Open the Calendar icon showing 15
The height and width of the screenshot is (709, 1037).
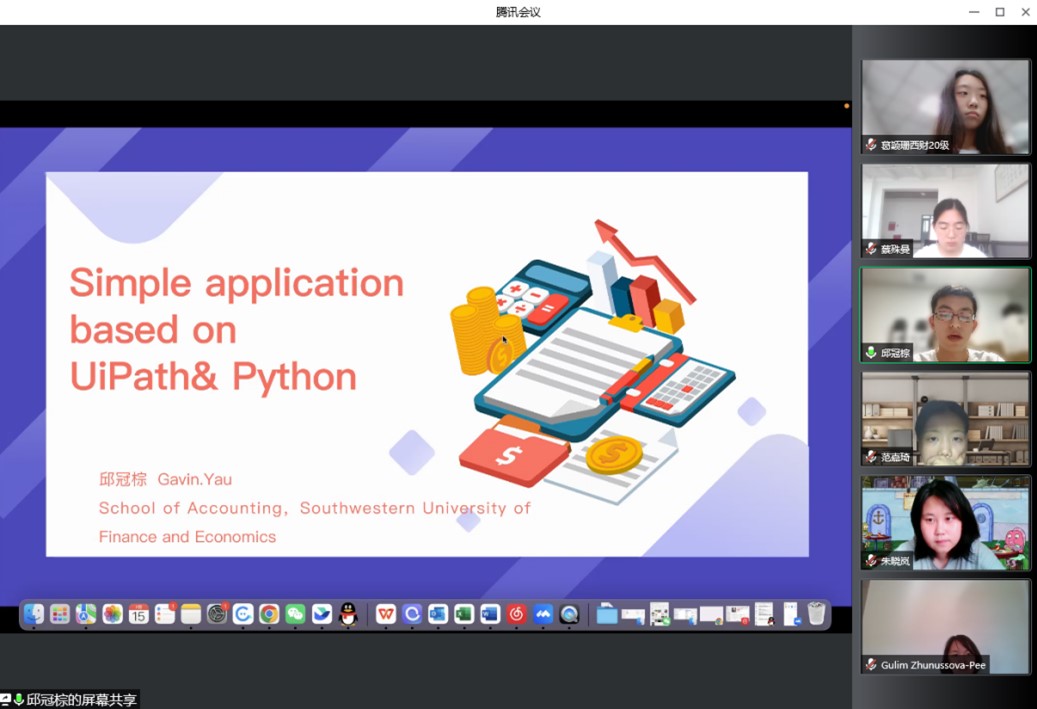pyautogui.click(x=139, y=614)
